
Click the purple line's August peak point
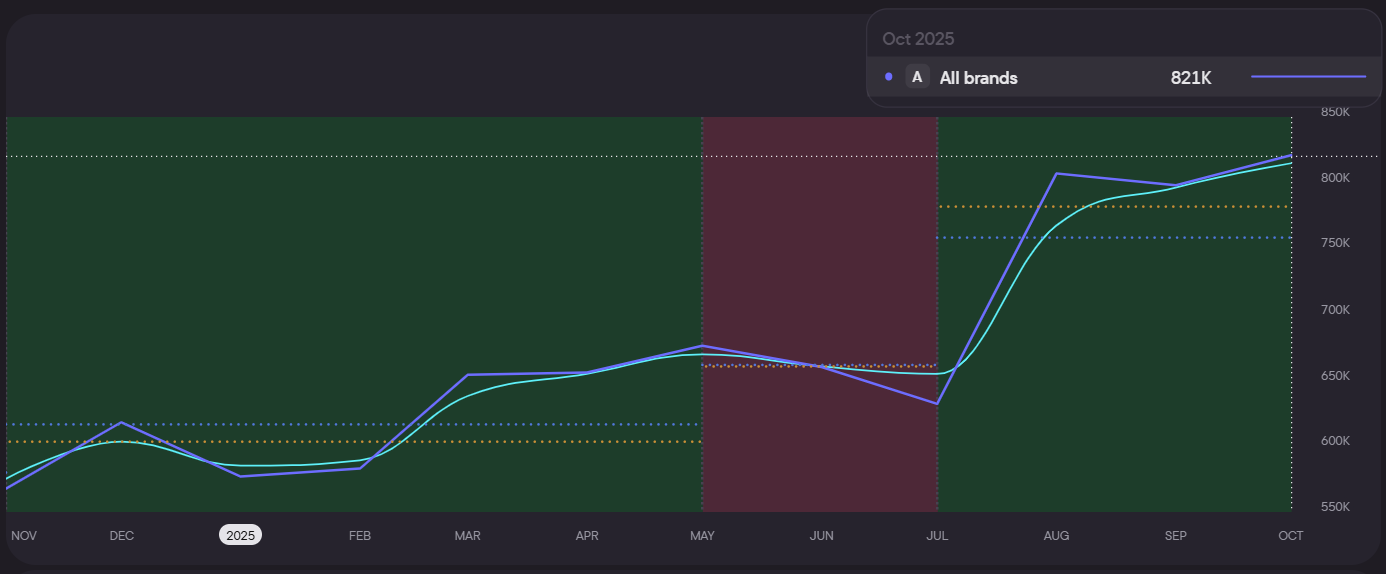coord(1056,174)
